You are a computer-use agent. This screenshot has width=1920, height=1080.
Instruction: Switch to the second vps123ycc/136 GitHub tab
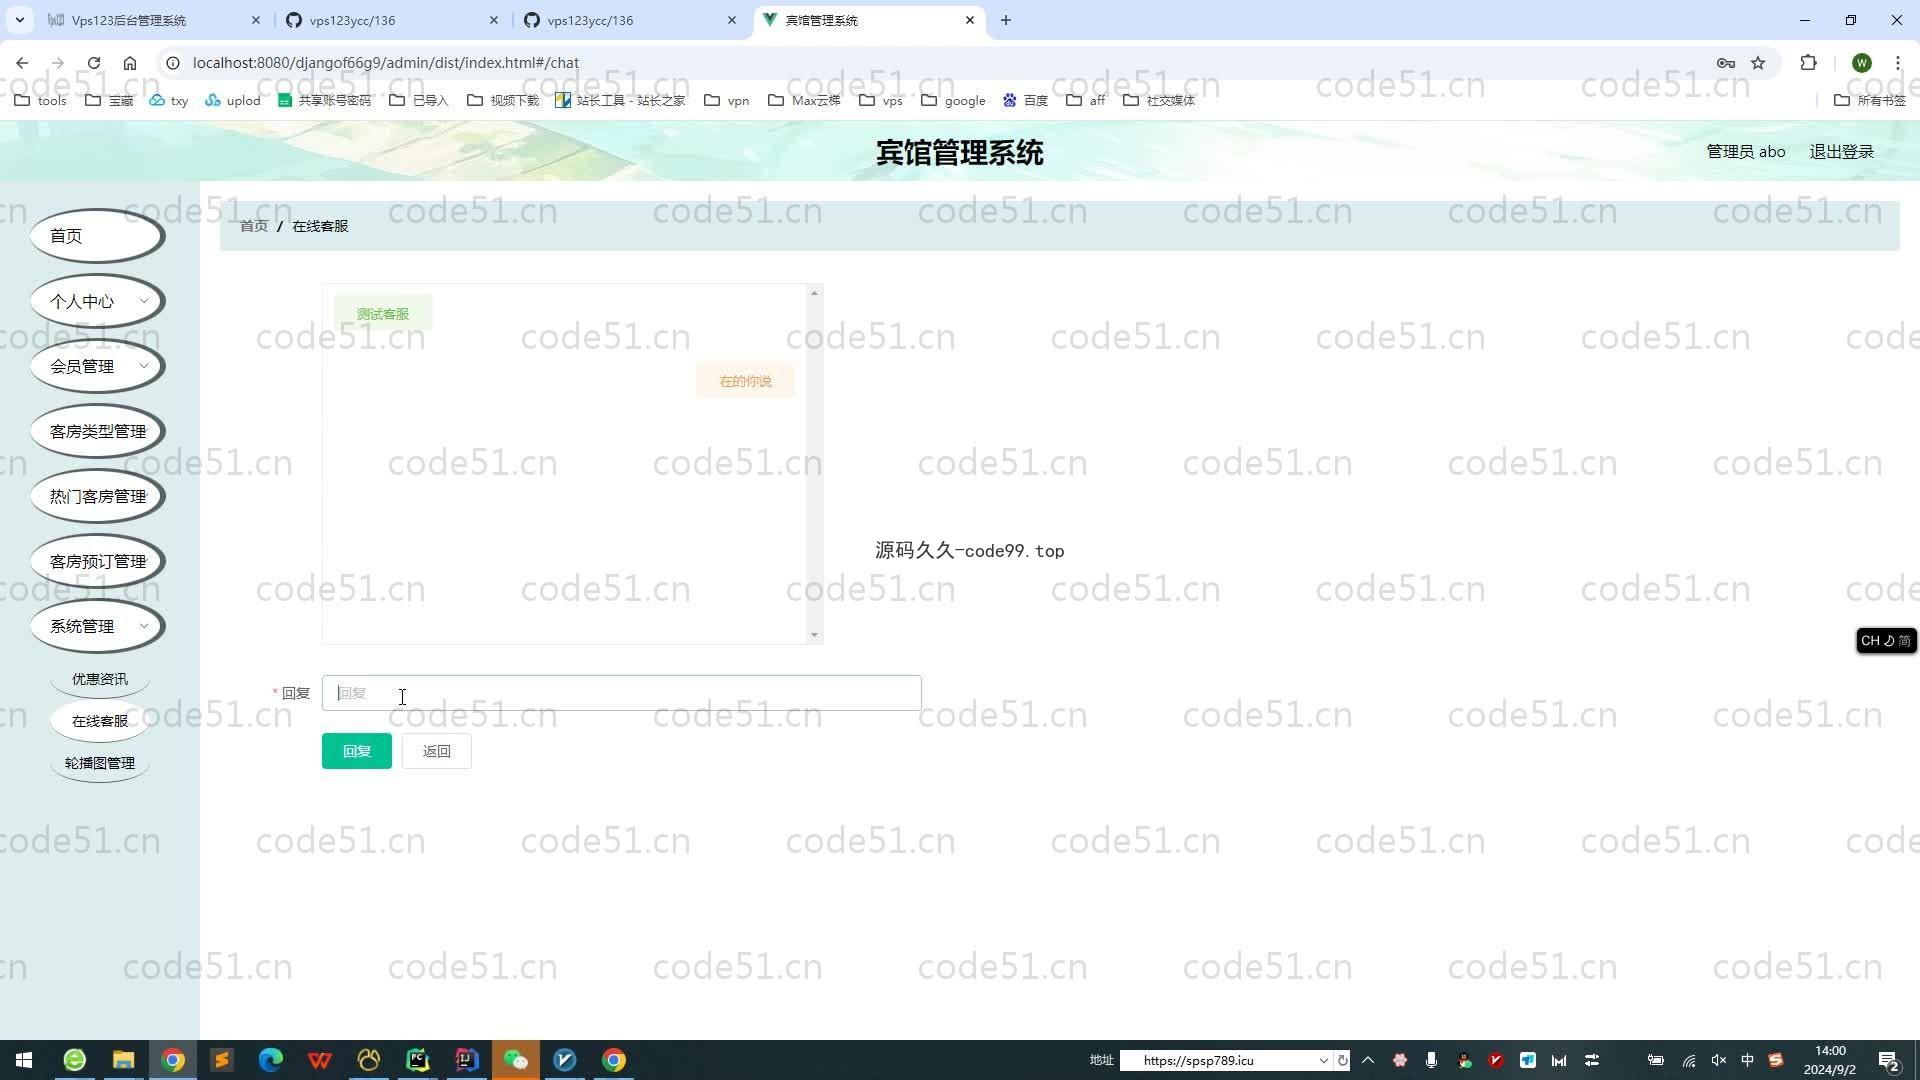(629, 20)
